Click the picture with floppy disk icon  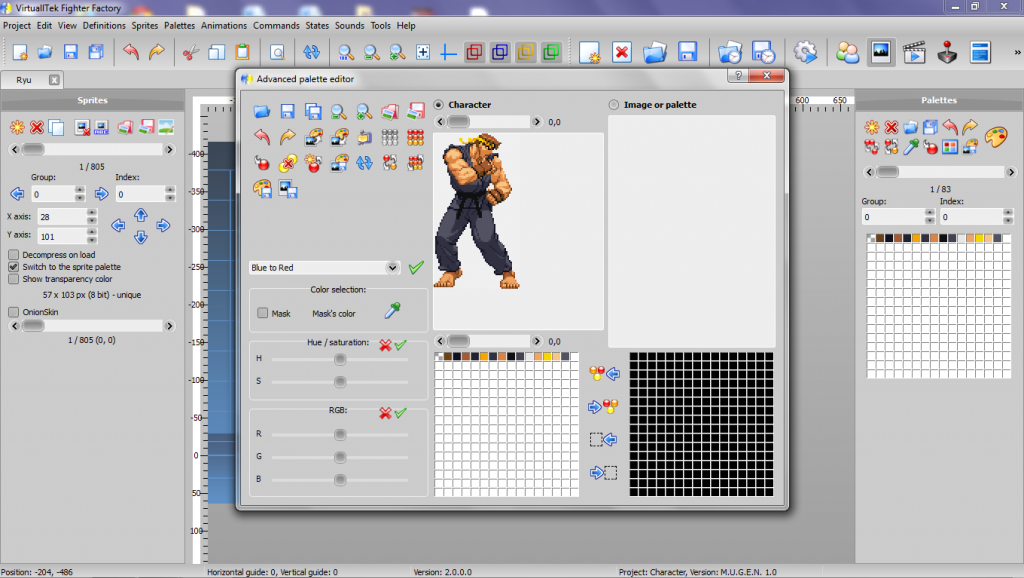(287, 189)
